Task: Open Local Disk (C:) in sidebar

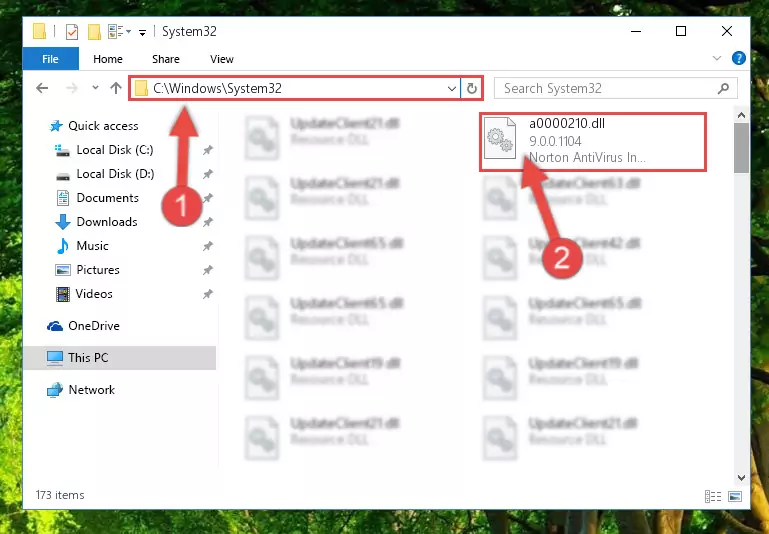Action: pyautogui.click(x=104, y=150)
